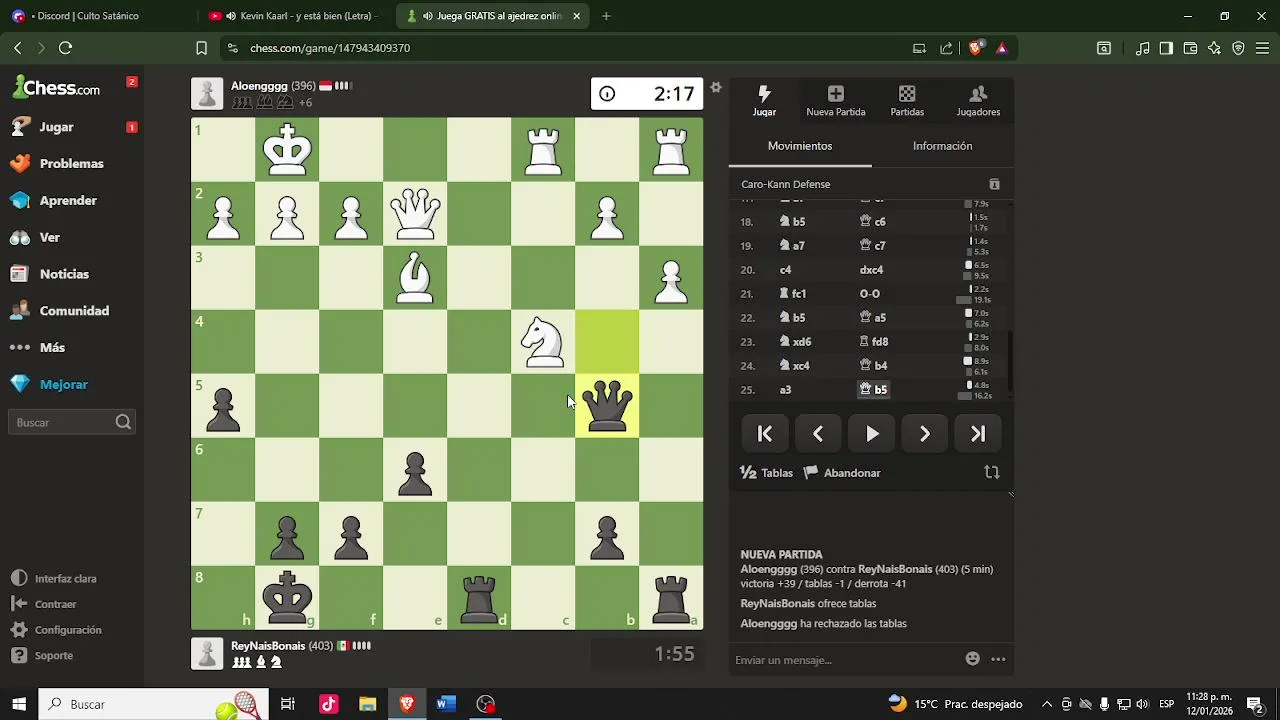This screenshot has width=1280, height=720.
Task: Click opponent Aloengggg's avatar
Action: pyautogui.click(x=207, y=94)
